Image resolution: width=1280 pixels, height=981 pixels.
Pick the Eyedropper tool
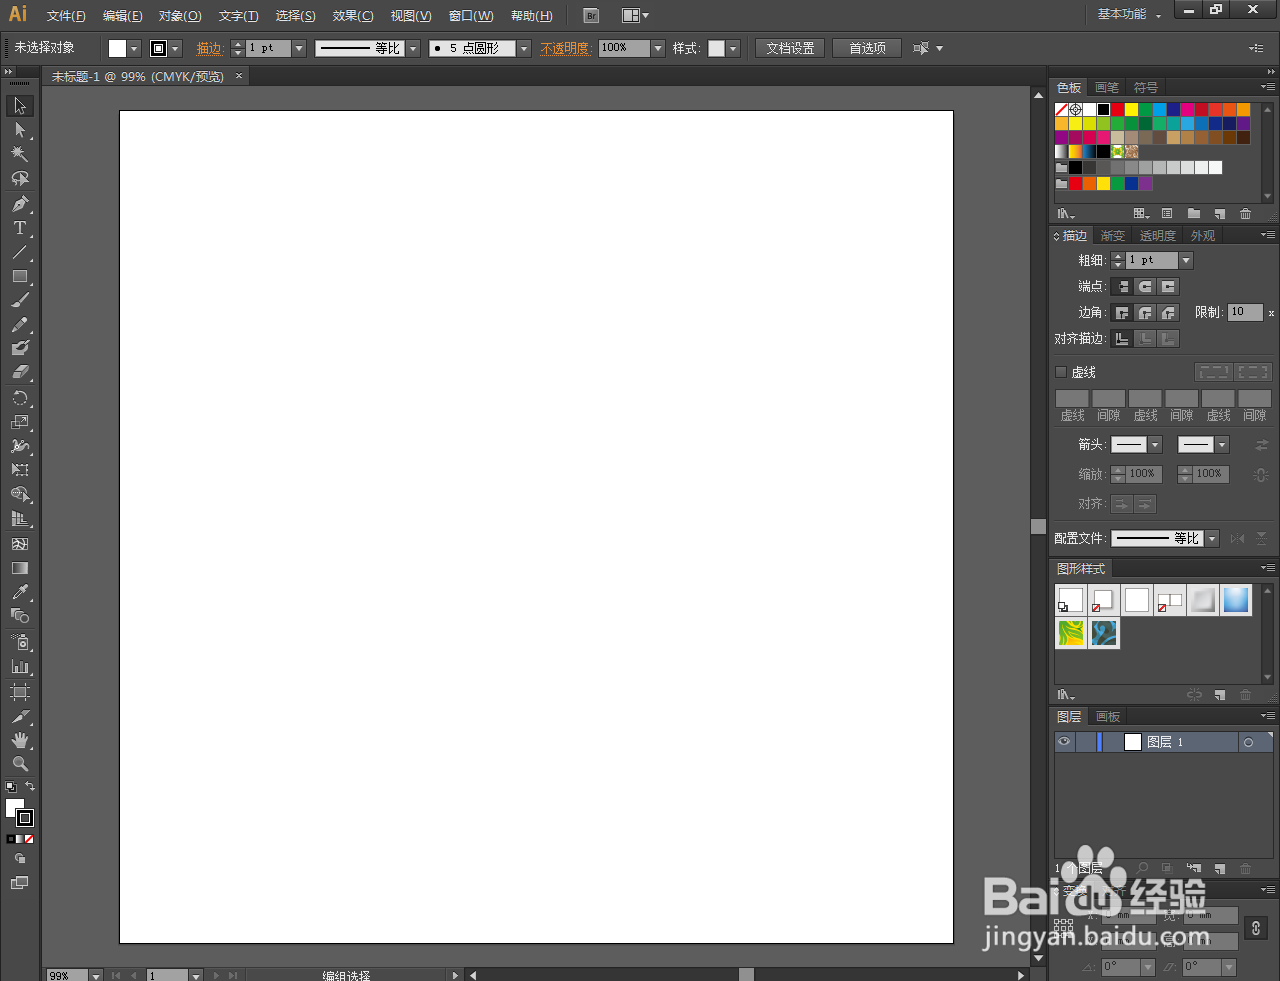(x=20, y=592)
